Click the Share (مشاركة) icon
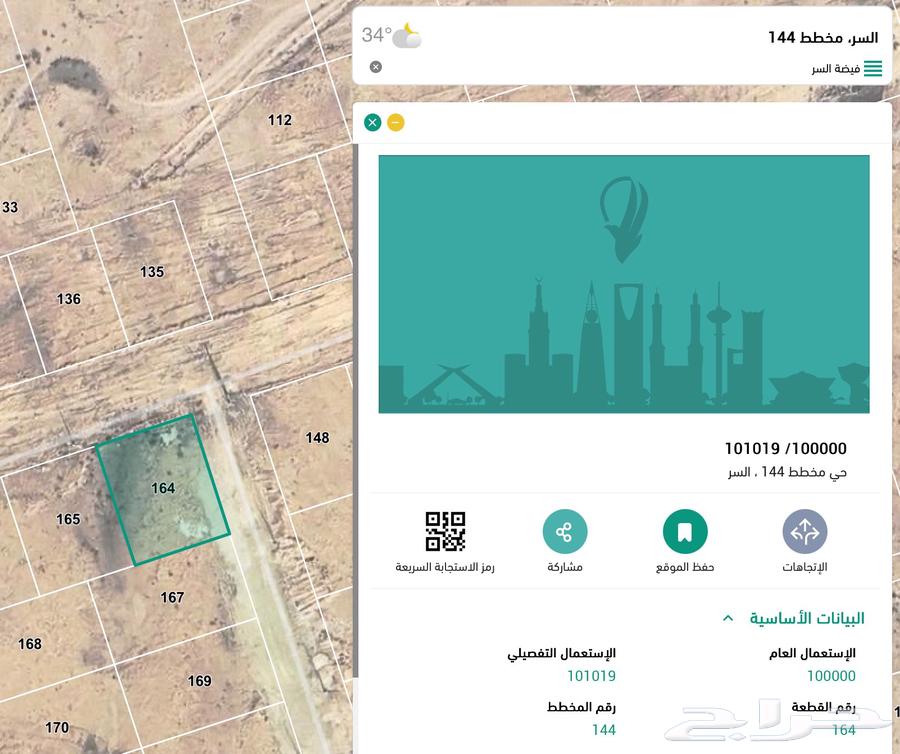The width and height of the screenshot is (900, 754). pyautogui.click(x=565, y=531)
